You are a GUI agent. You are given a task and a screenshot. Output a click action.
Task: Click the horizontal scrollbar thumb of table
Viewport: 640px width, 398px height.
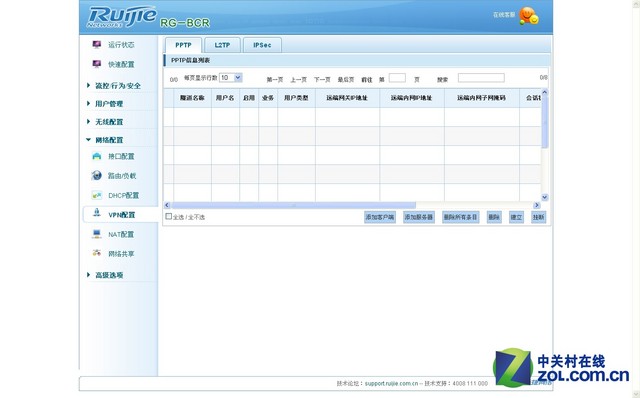pyautogui.click(x=293, y=205)
